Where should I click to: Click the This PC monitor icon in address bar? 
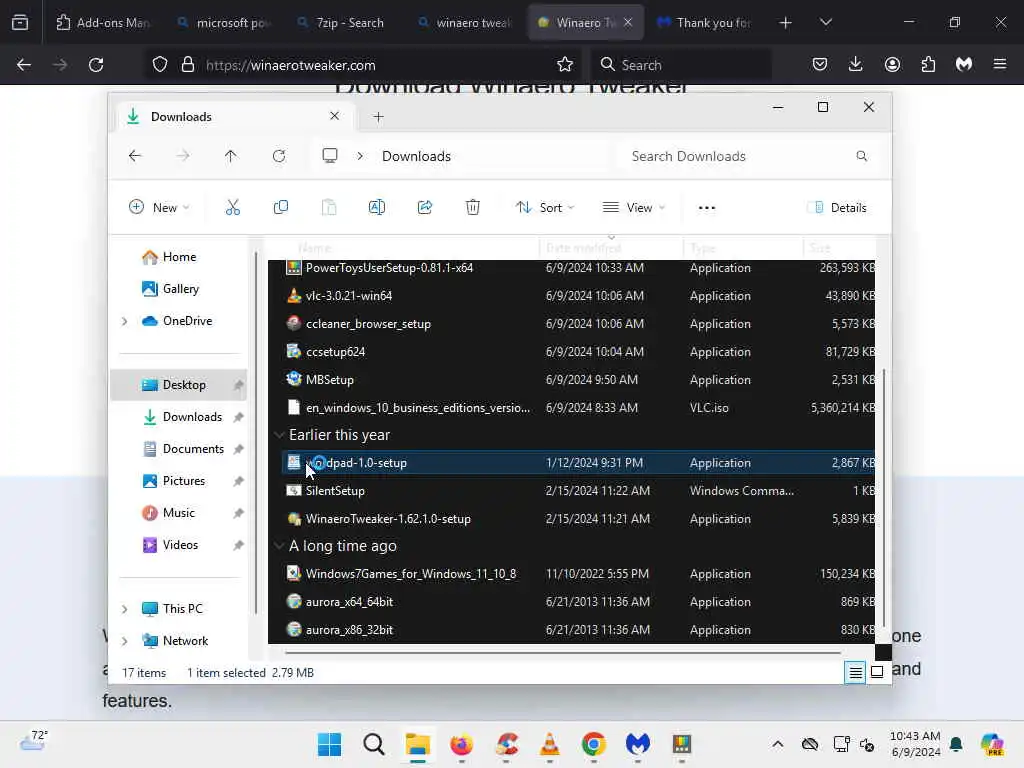(330, 156)
